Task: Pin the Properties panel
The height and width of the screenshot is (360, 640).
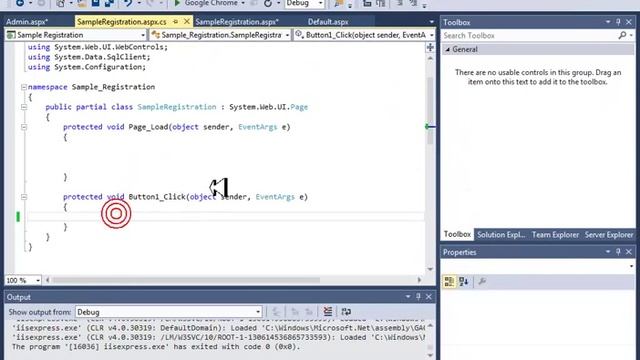Action: [618, 252]
